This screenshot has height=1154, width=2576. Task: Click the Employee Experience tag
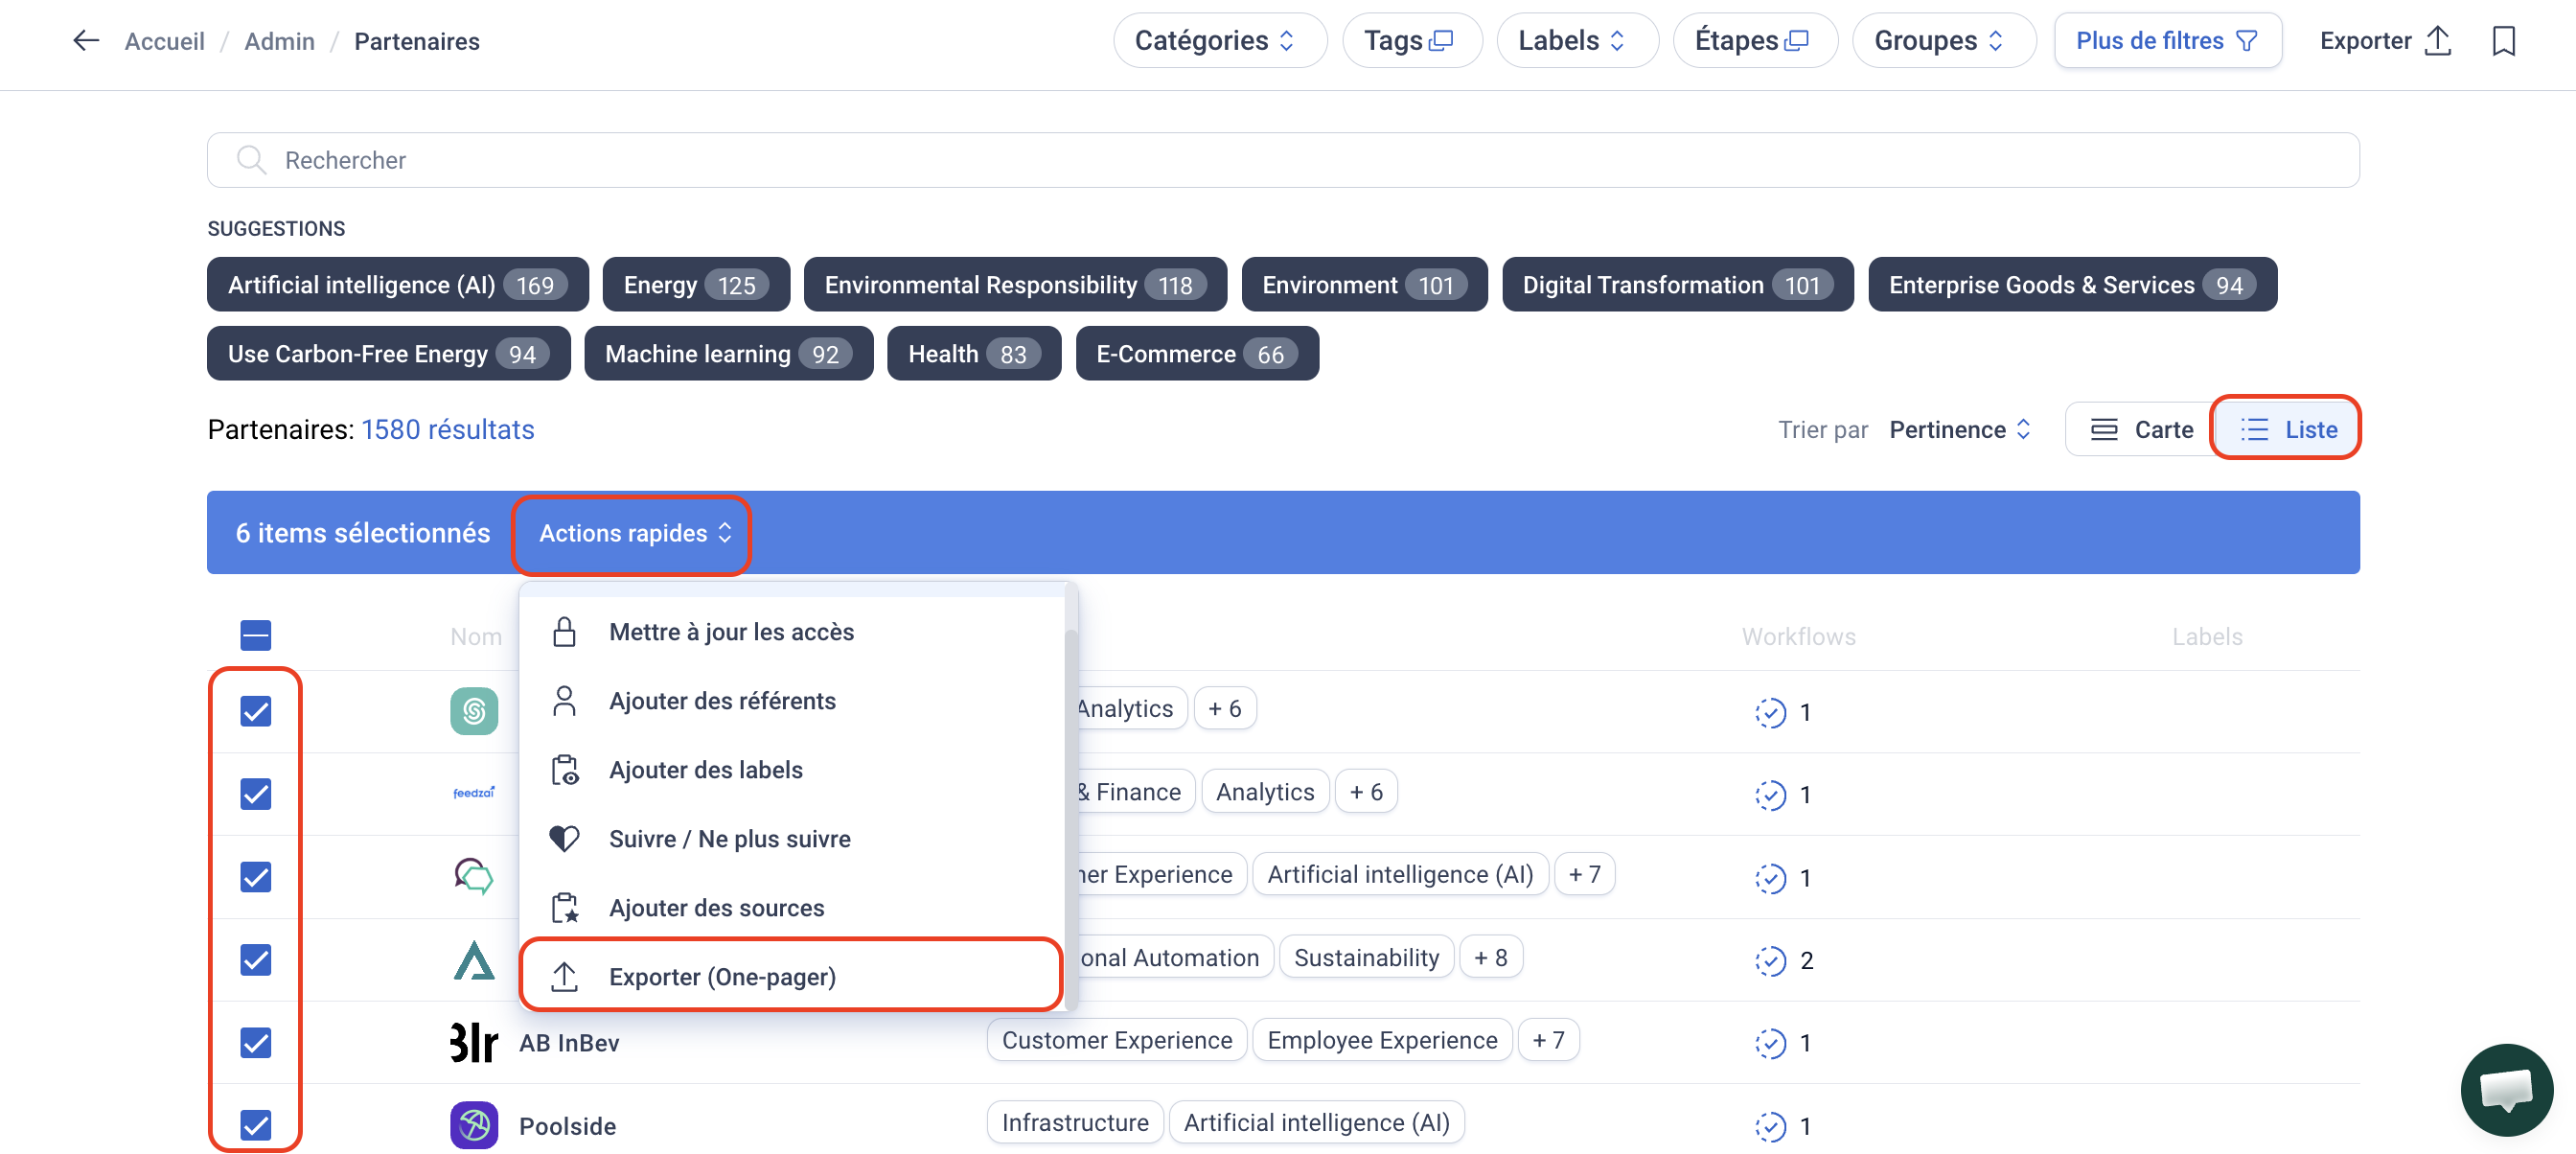1381,1040
